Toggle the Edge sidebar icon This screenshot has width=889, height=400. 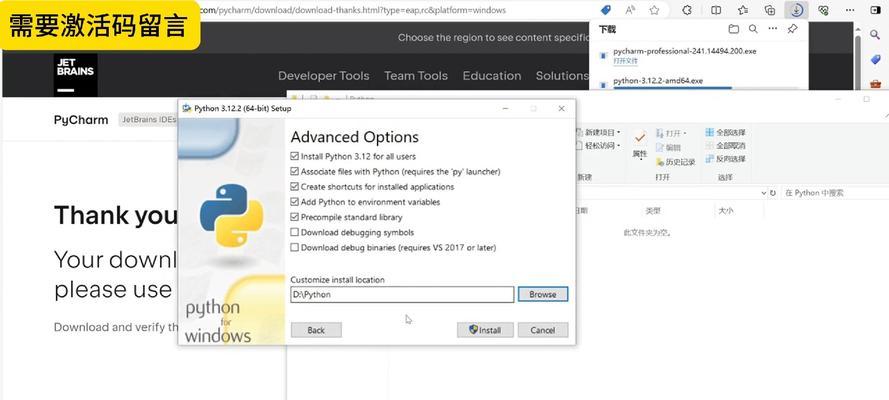876,10
